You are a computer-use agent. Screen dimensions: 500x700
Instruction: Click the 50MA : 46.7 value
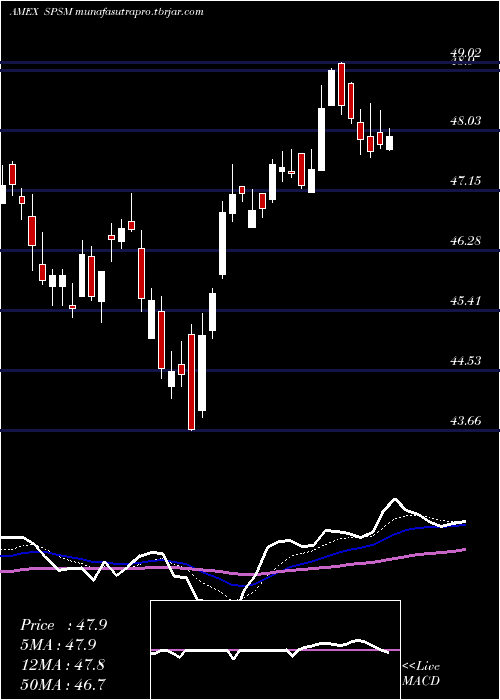coord(63,684)
